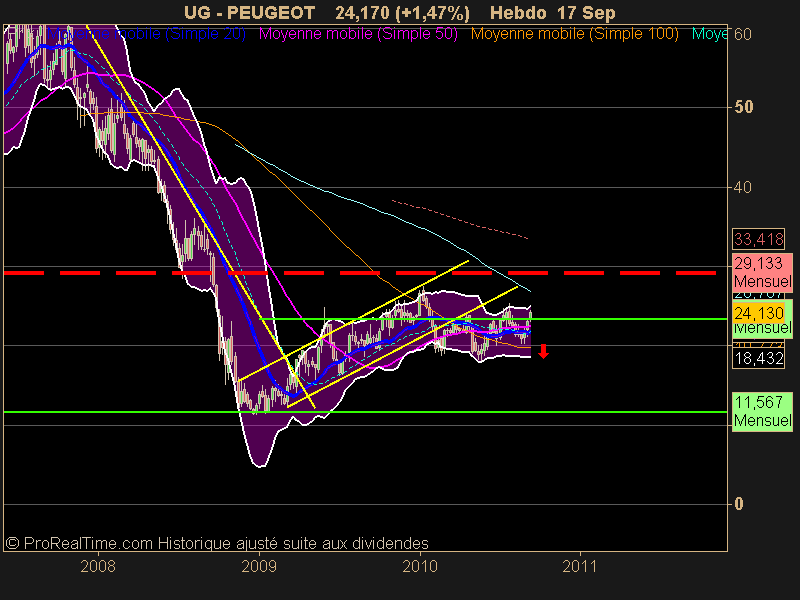This screenshot has width=800, height=600.
Task: Click the 2008 label on the time axis
Action: coord(98,566)
